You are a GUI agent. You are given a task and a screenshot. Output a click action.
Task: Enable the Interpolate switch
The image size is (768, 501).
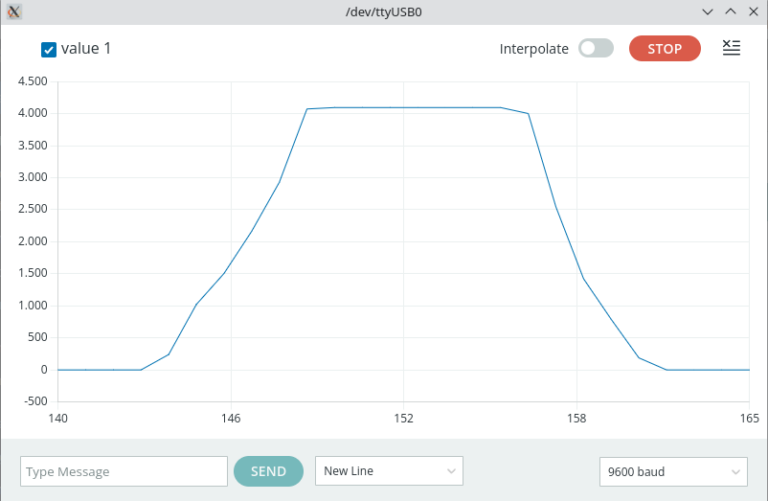pyautogui.click(x=596, y=48)
